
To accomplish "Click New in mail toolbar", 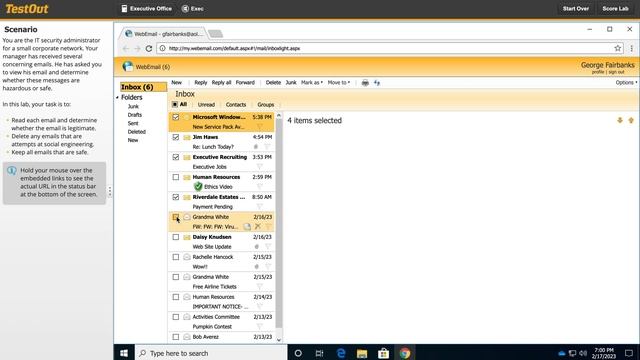I will [176, 82].
